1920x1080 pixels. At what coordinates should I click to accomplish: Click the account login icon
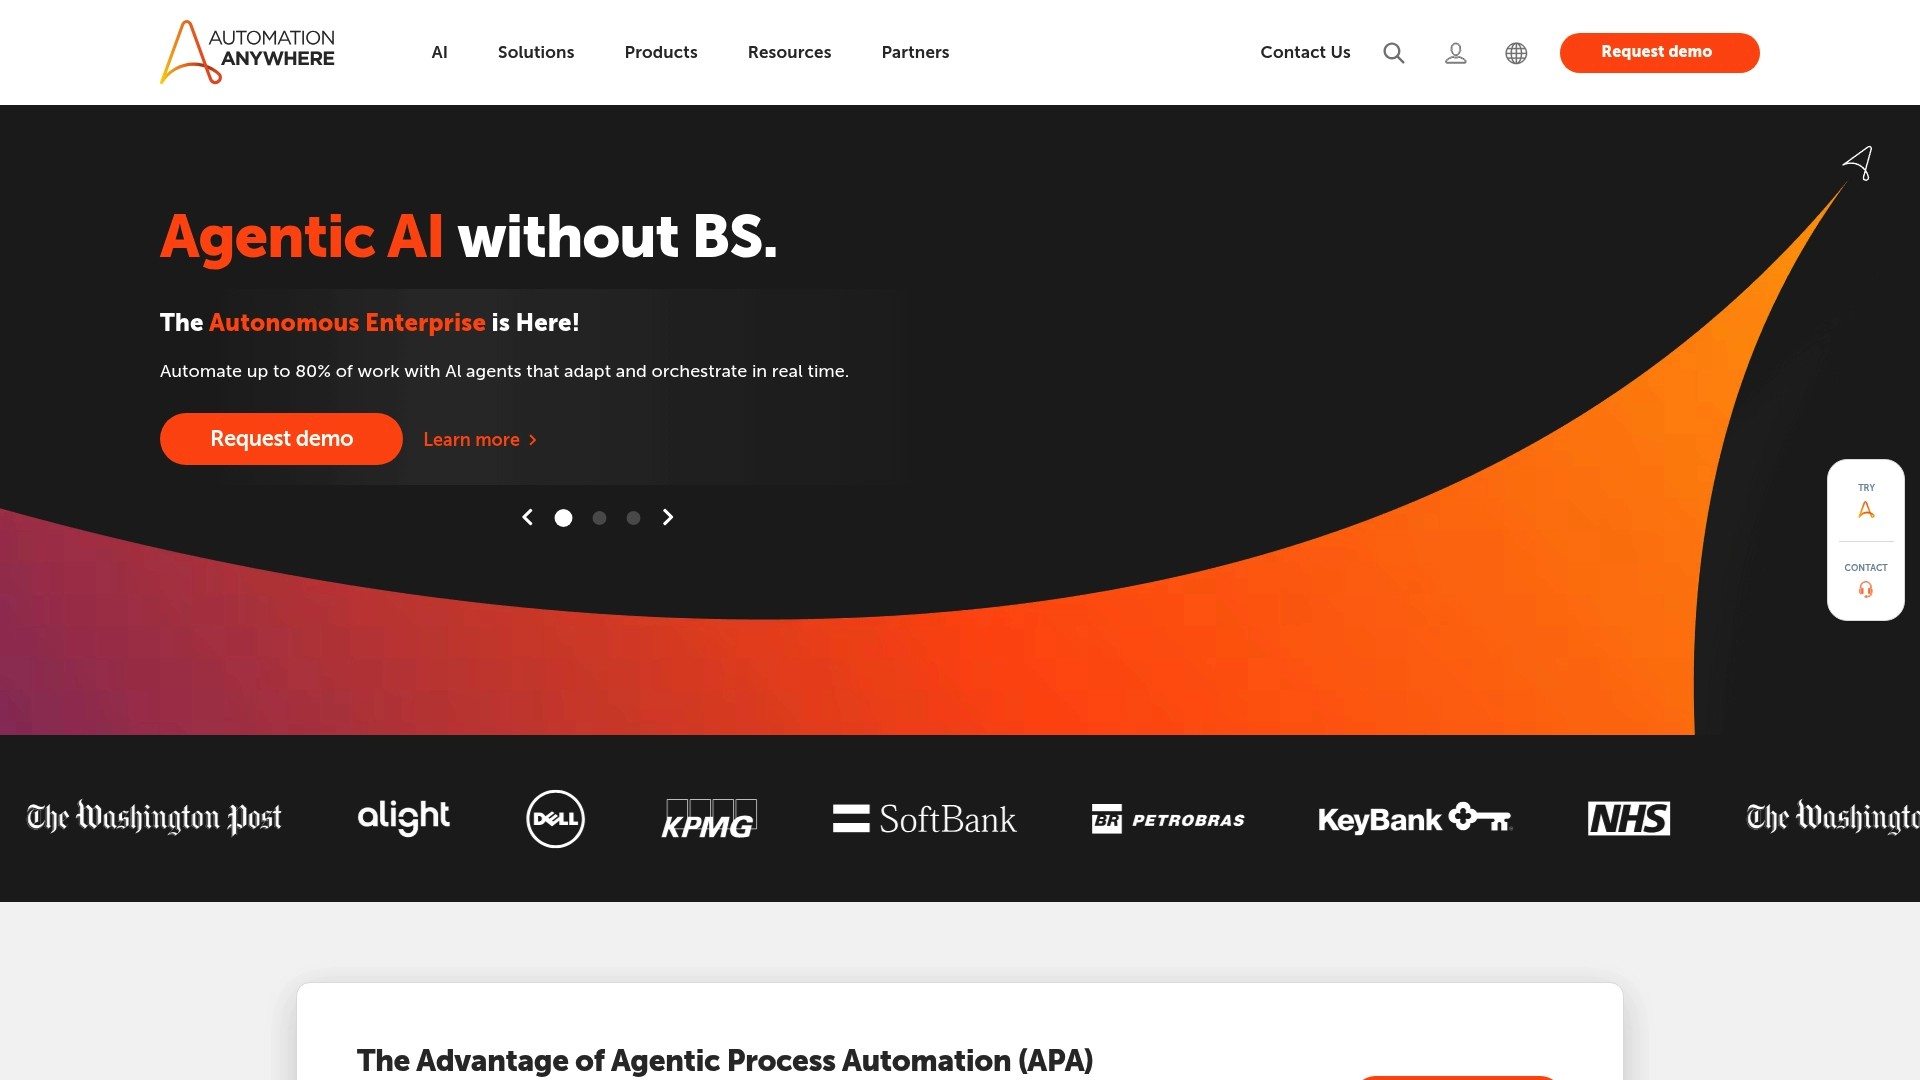click(x=1455, y=53)
